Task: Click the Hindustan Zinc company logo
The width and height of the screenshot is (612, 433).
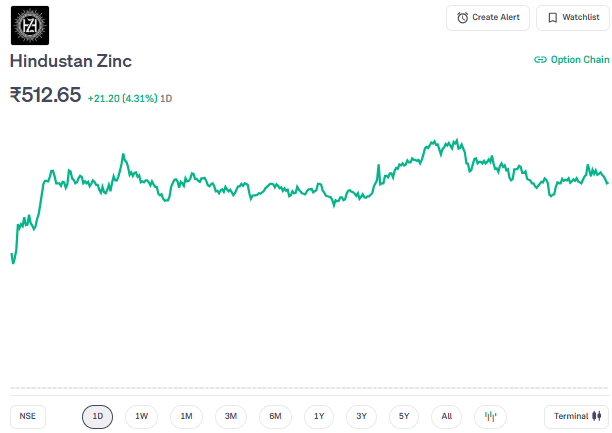Action: point(29,25)
